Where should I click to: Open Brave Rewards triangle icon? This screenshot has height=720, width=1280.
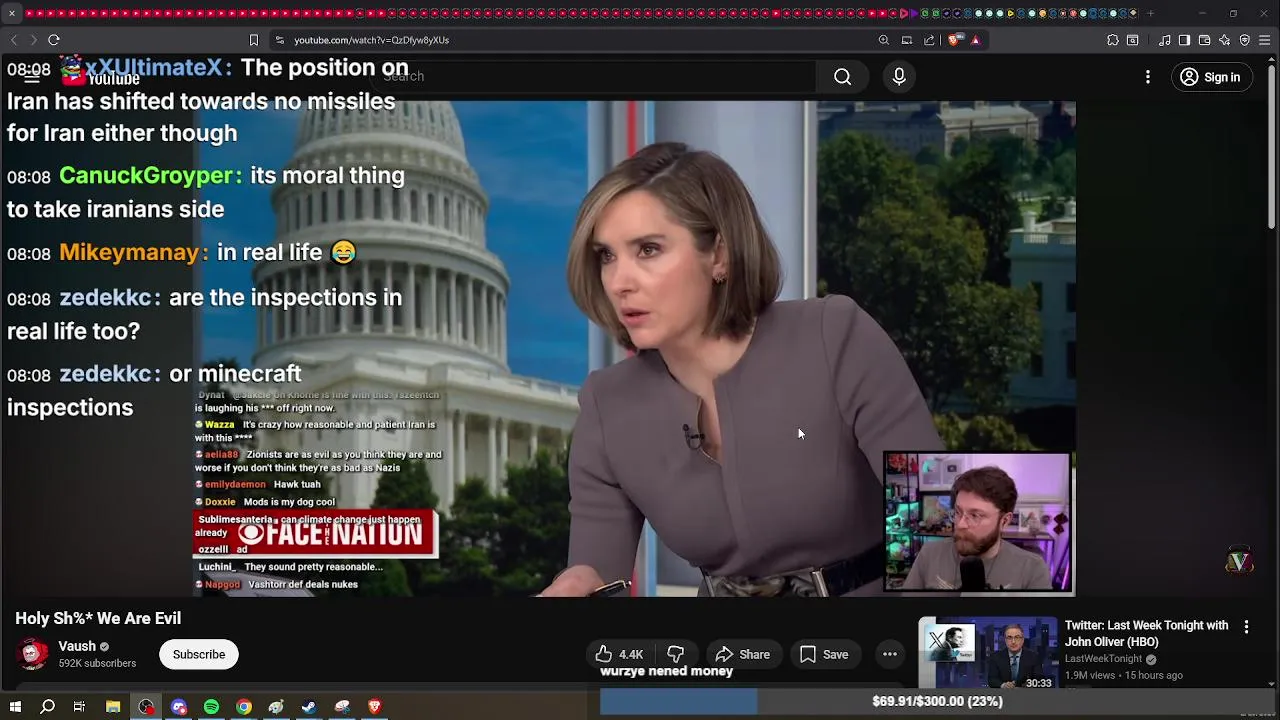[x=975, y=40]
